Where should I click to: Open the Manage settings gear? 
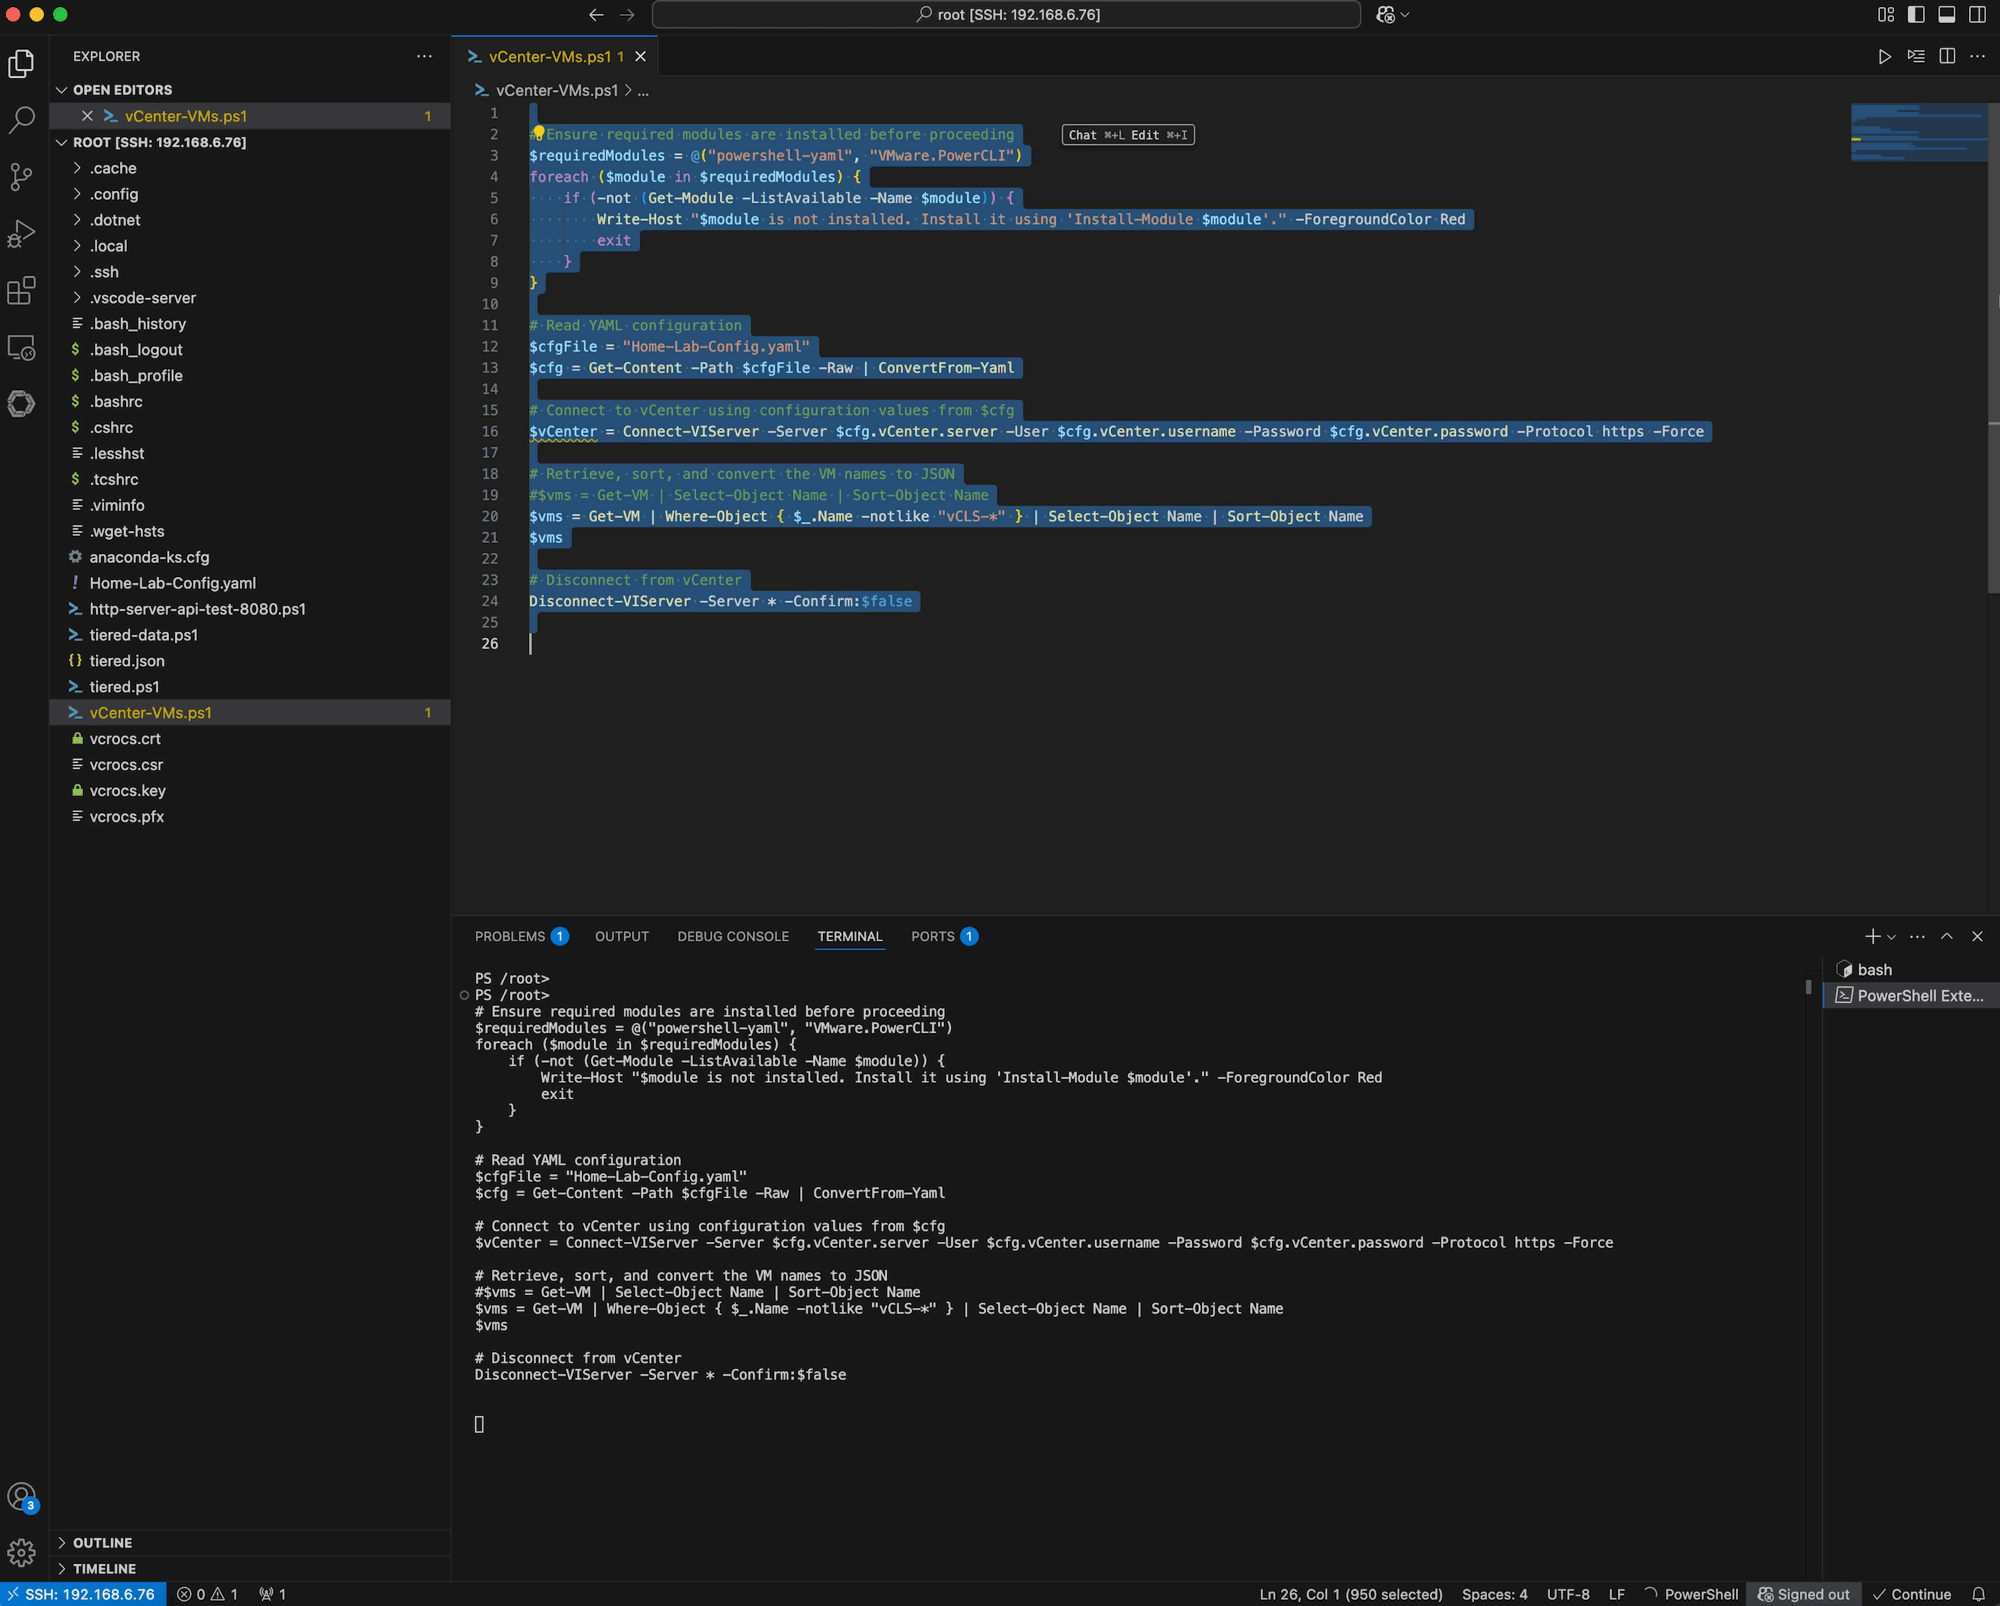(21, 1552)
